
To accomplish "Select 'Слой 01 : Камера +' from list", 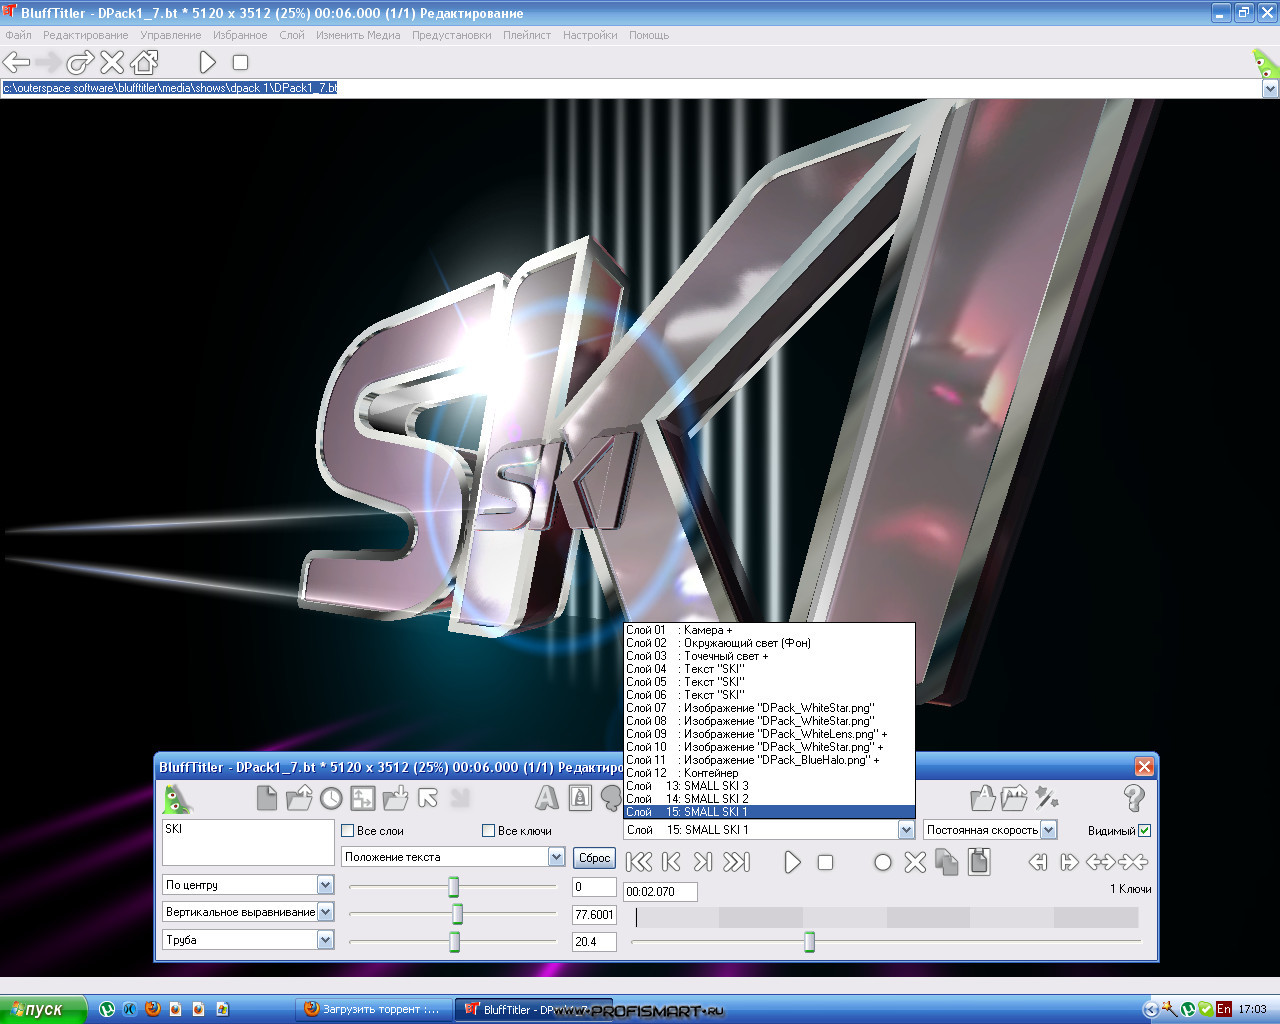I will pos(769,630).
